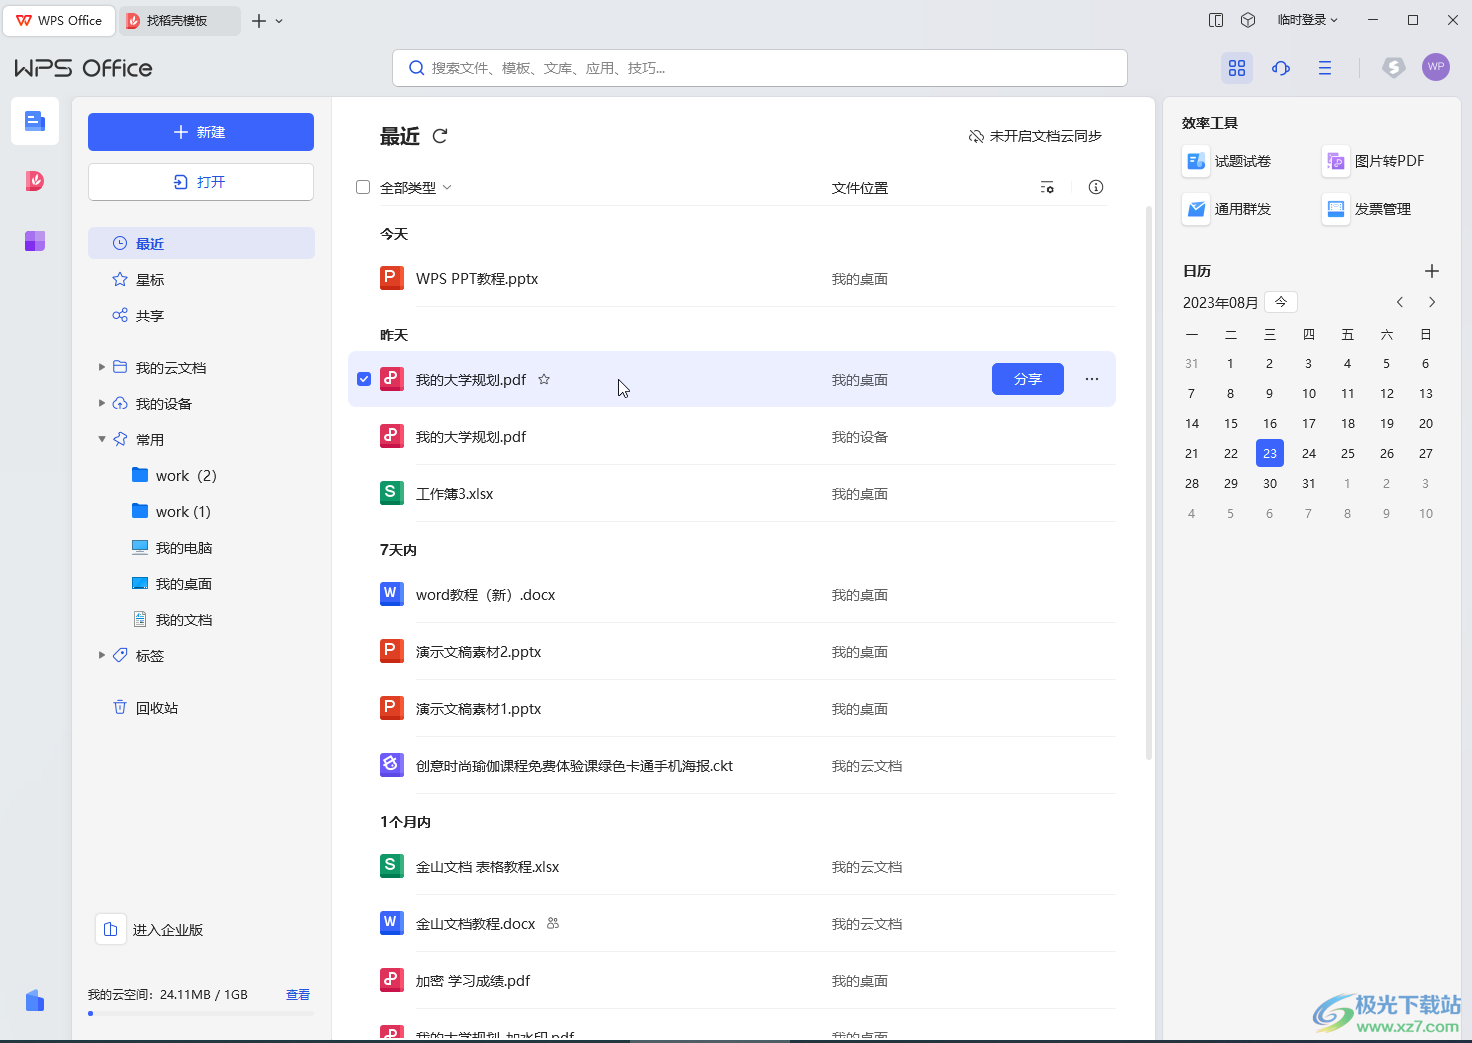
Task: Select 星标 in navigation
Action: click(201, 279)
